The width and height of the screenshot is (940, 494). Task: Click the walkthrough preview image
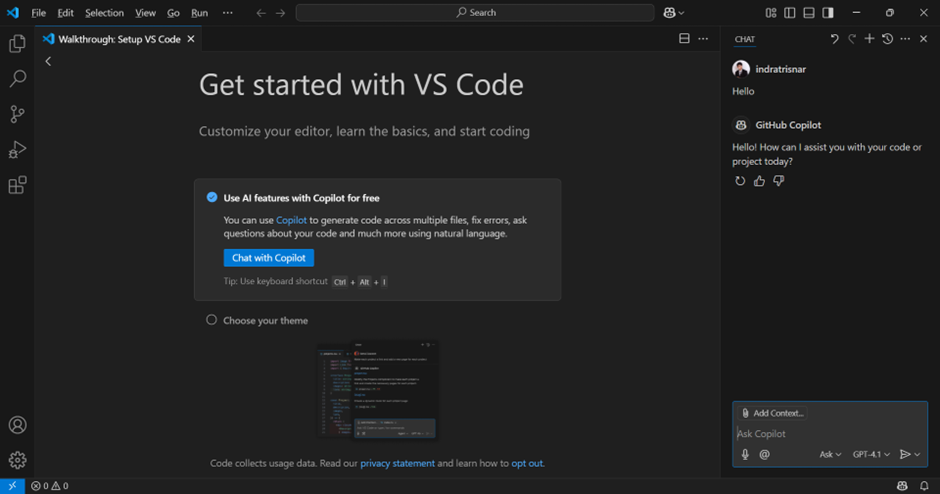377,390
